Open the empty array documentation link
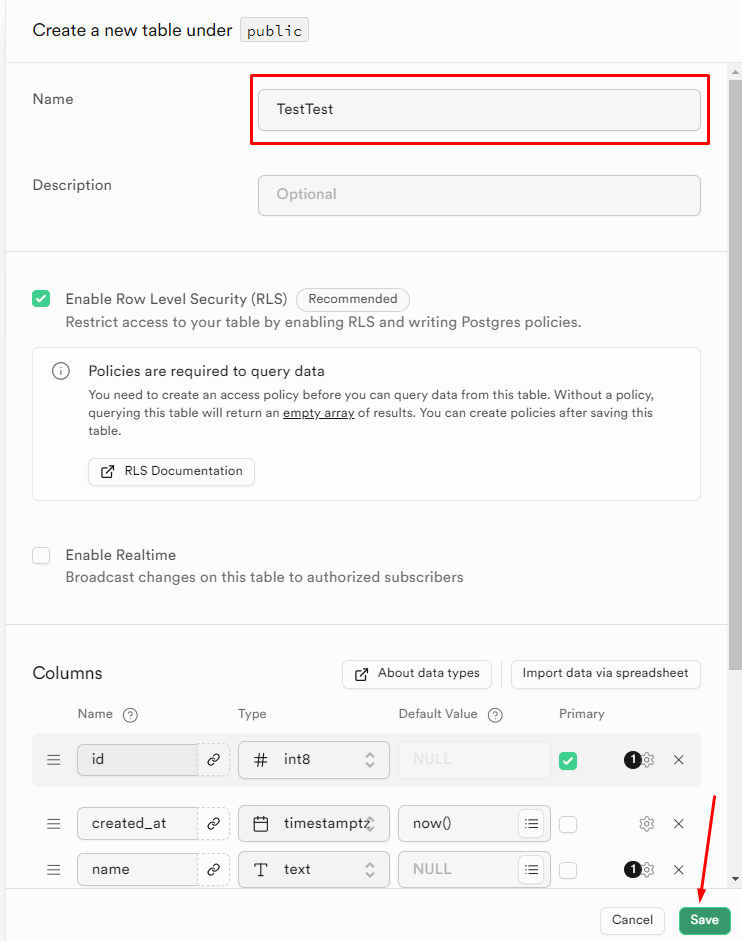The image size is (742, 941). coord(318,412)
